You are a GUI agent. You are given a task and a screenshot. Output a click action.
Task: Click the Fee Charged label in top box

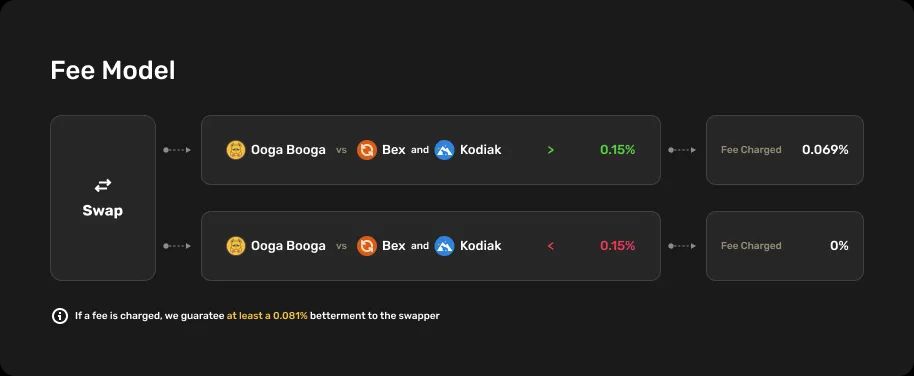tap(751, 150)
